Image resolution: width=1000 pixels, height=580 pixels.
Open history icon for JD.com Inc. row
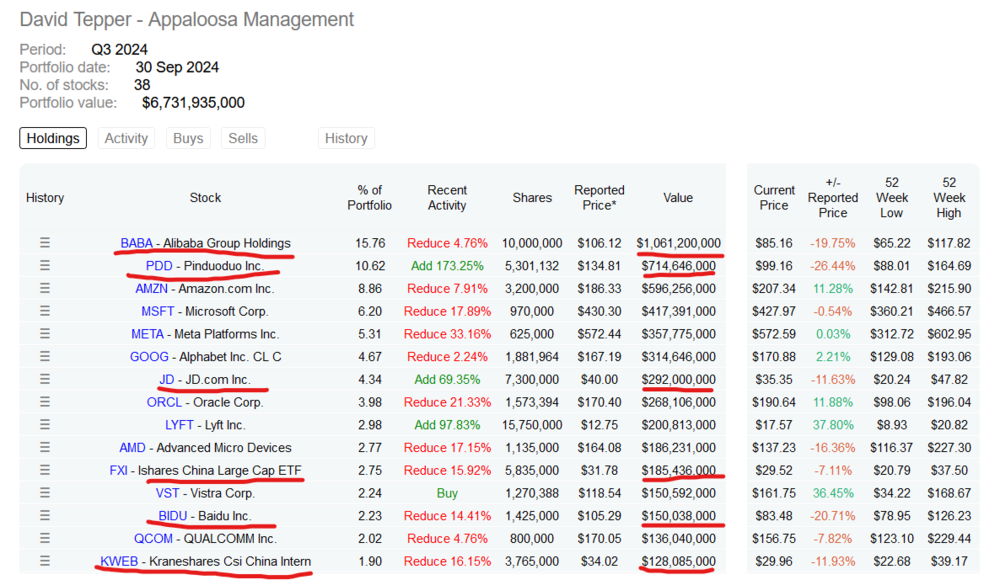pyautogui.click(x=45, y=380)
